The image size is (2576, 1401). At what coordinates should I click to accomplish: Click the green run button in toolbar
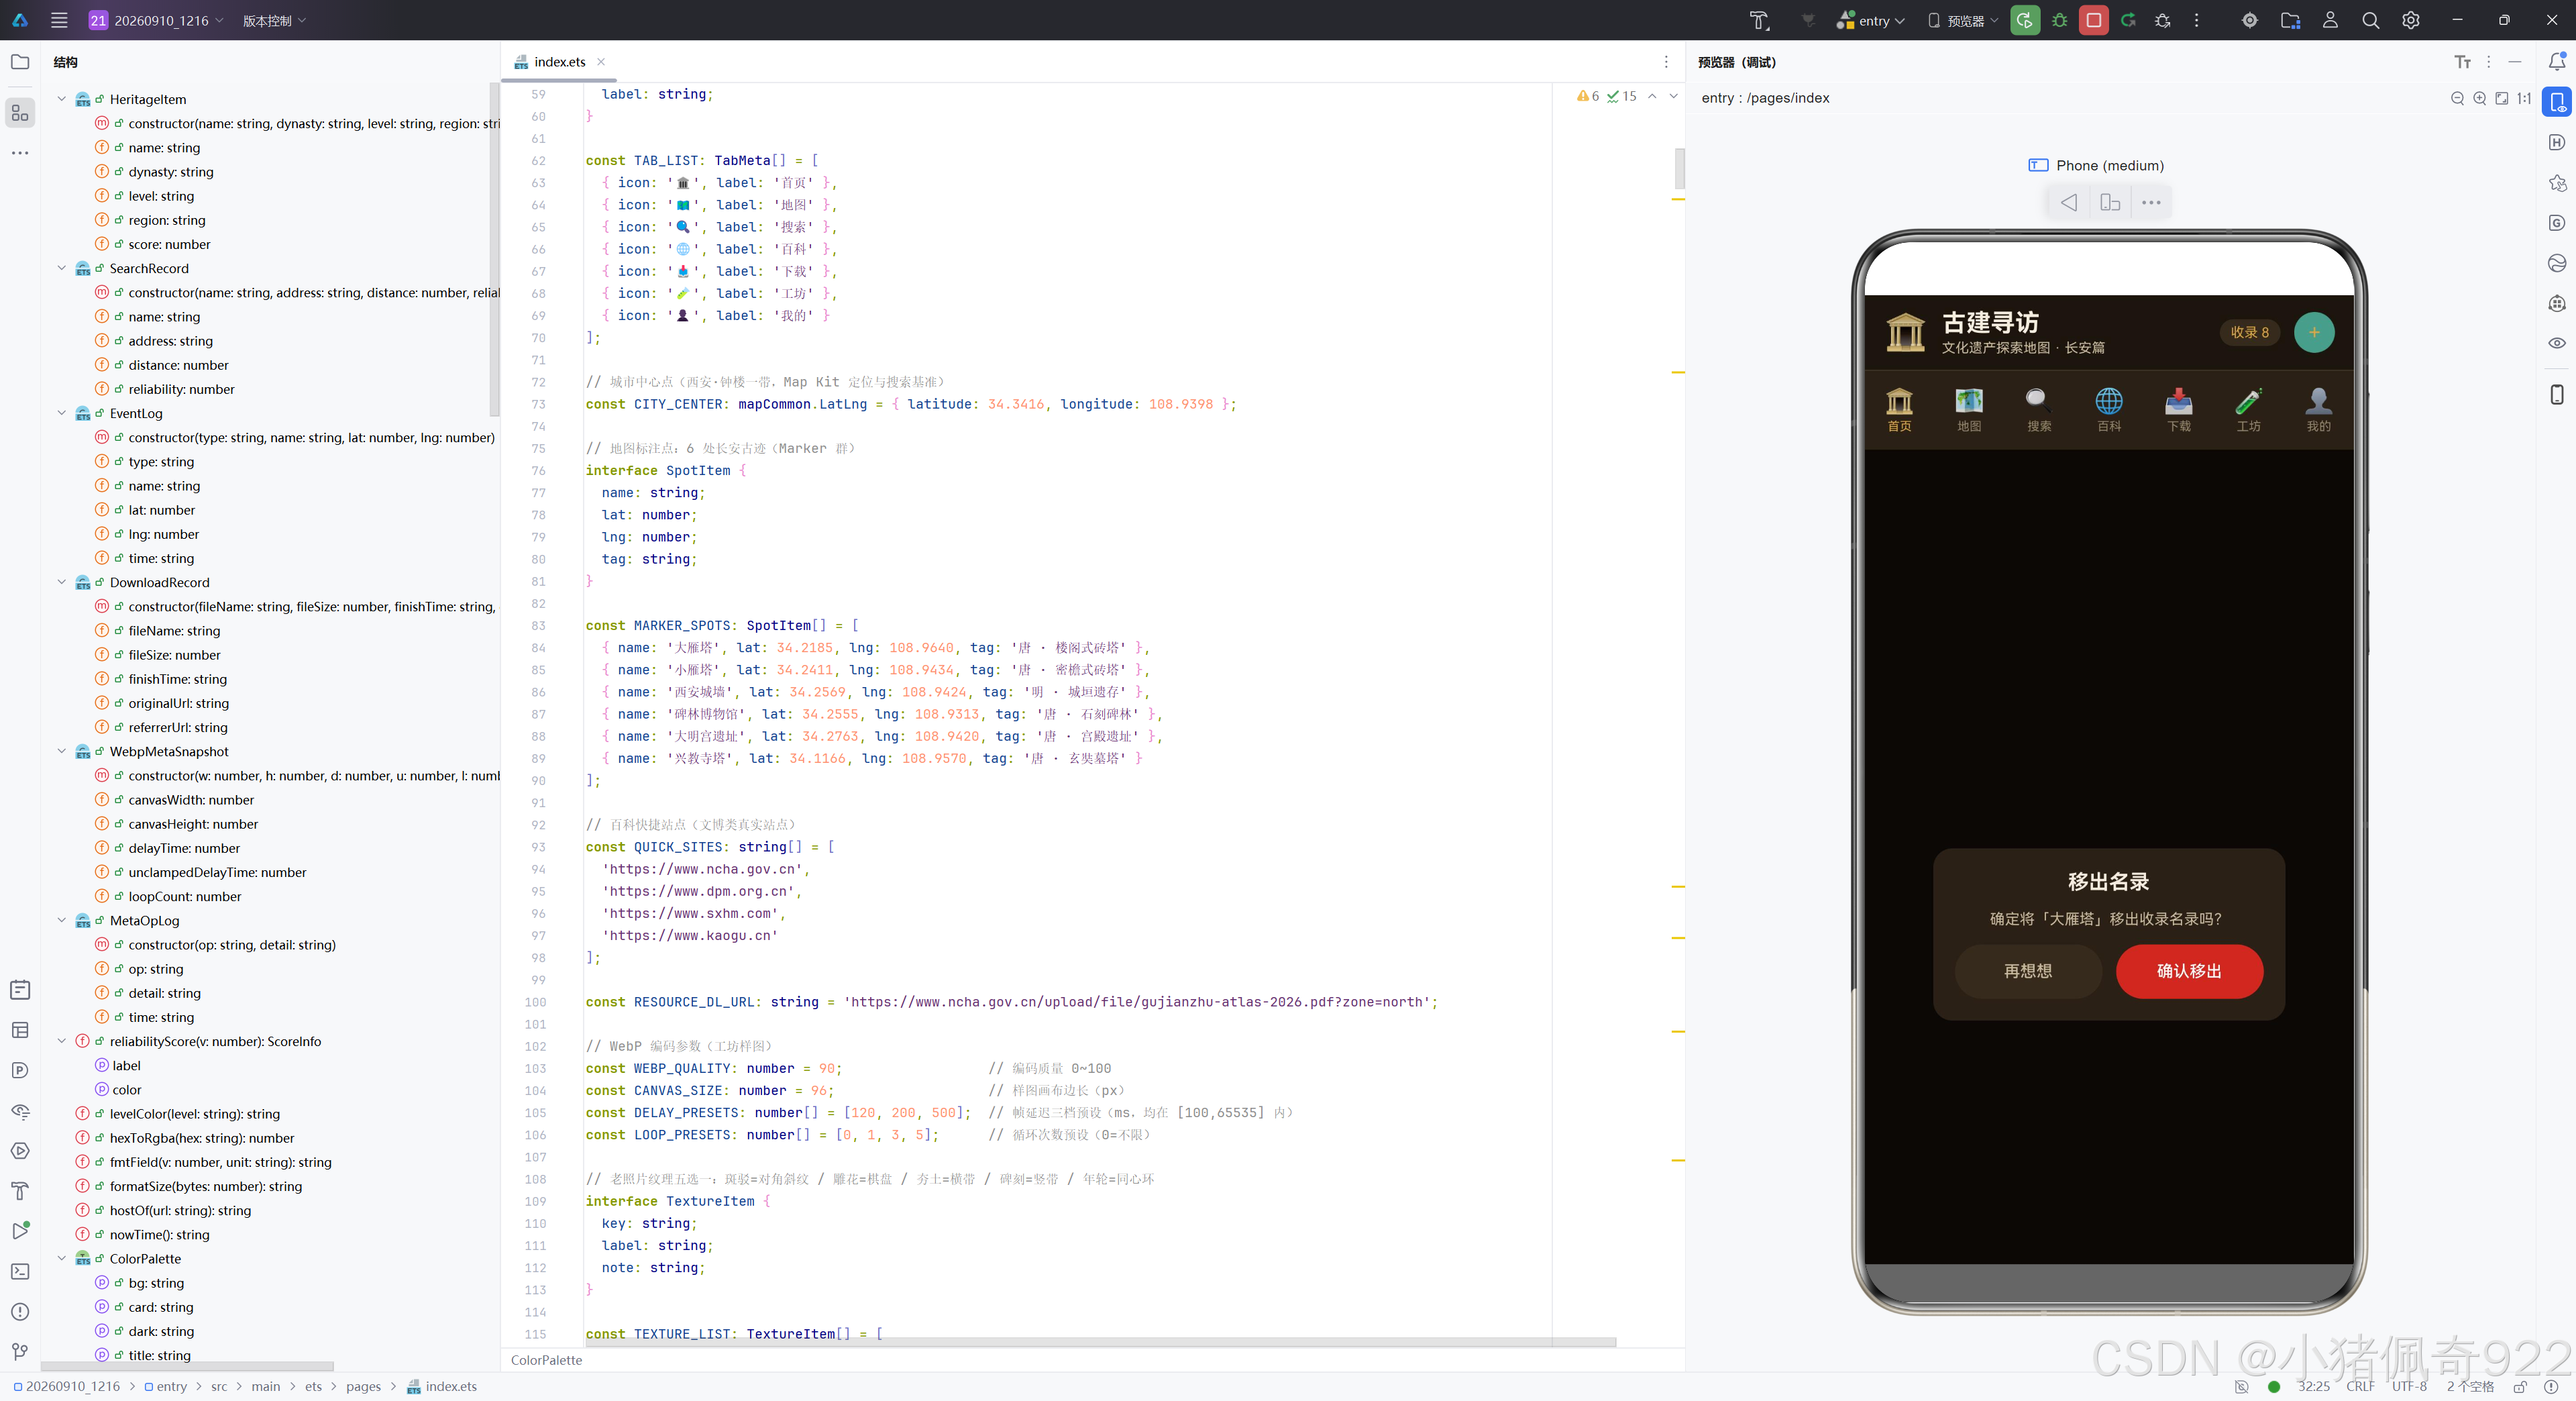[x=2025, y=20]
